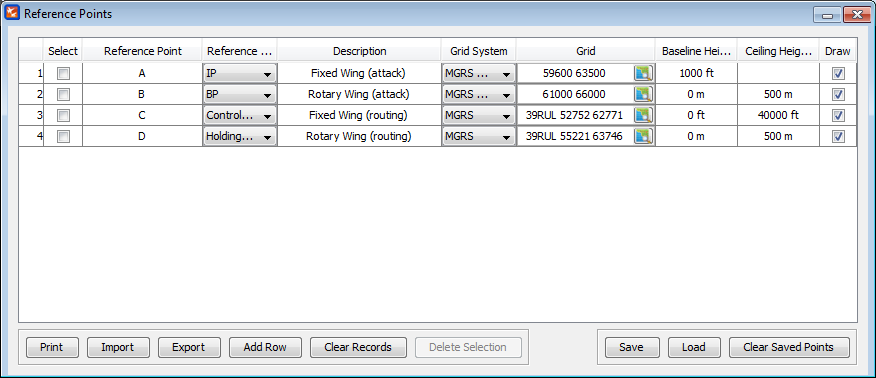876x378 pixels.
Task: Click the Reference Point column header
Action: point(142,51)
